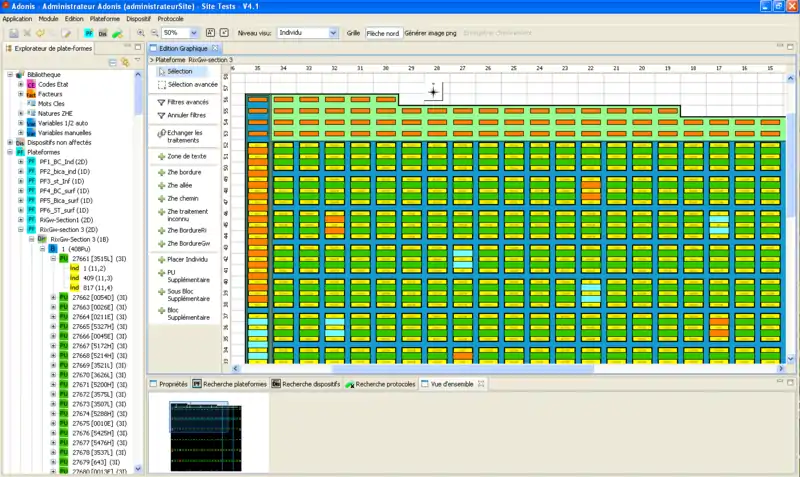Select the Zhe bordure tool

[184, 173]
